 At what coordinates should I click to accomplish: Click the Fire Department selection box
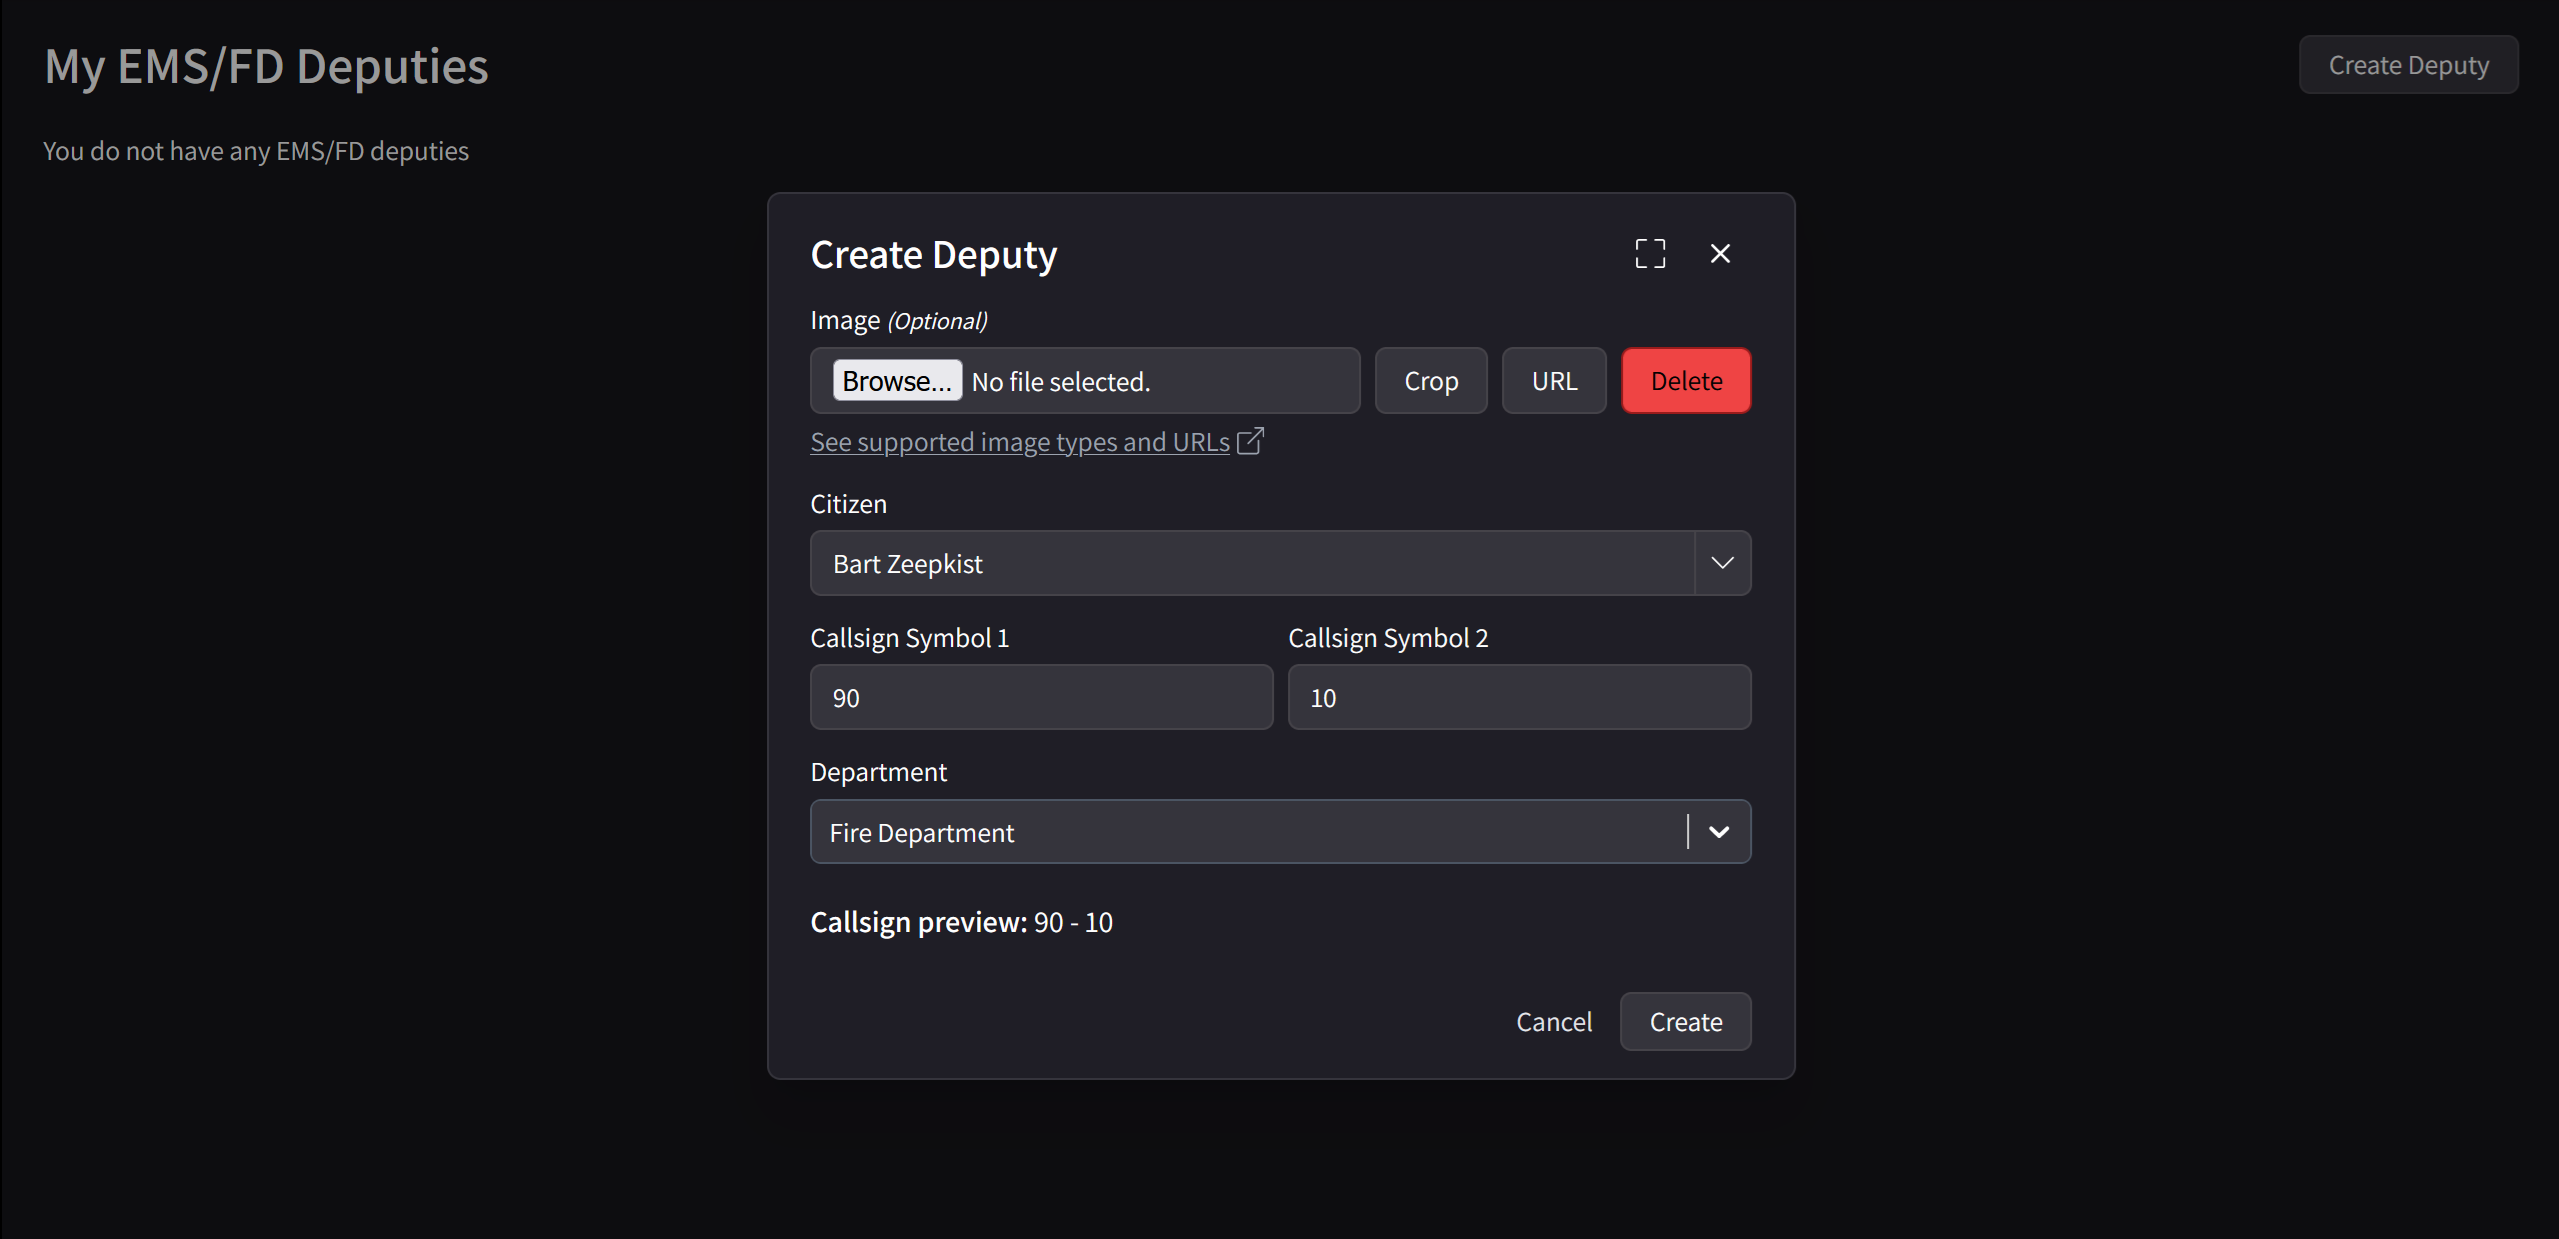pos(1245,832)
